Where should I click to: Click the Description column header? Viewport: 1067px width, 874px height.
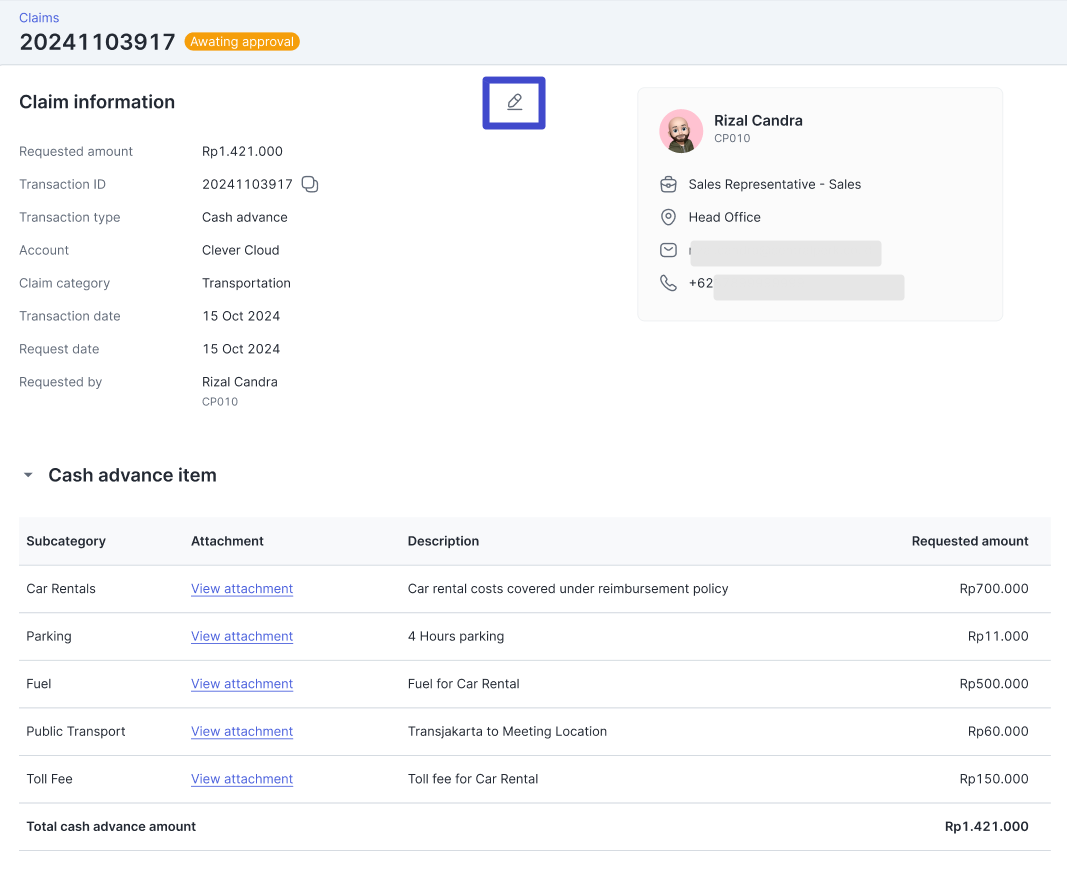coord(443,541)
